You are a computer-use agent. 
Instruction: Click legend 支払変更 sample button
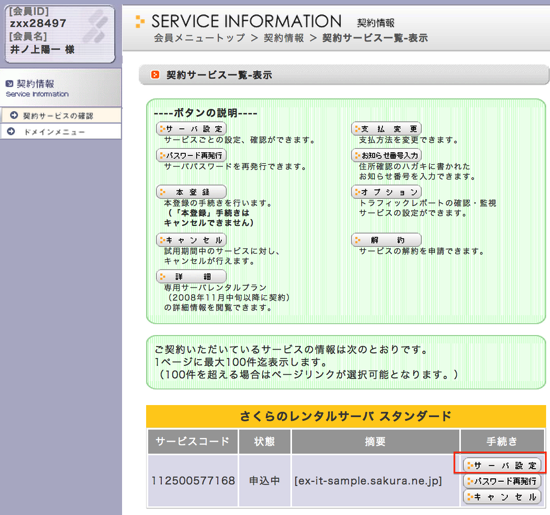[x=386, y=128]
